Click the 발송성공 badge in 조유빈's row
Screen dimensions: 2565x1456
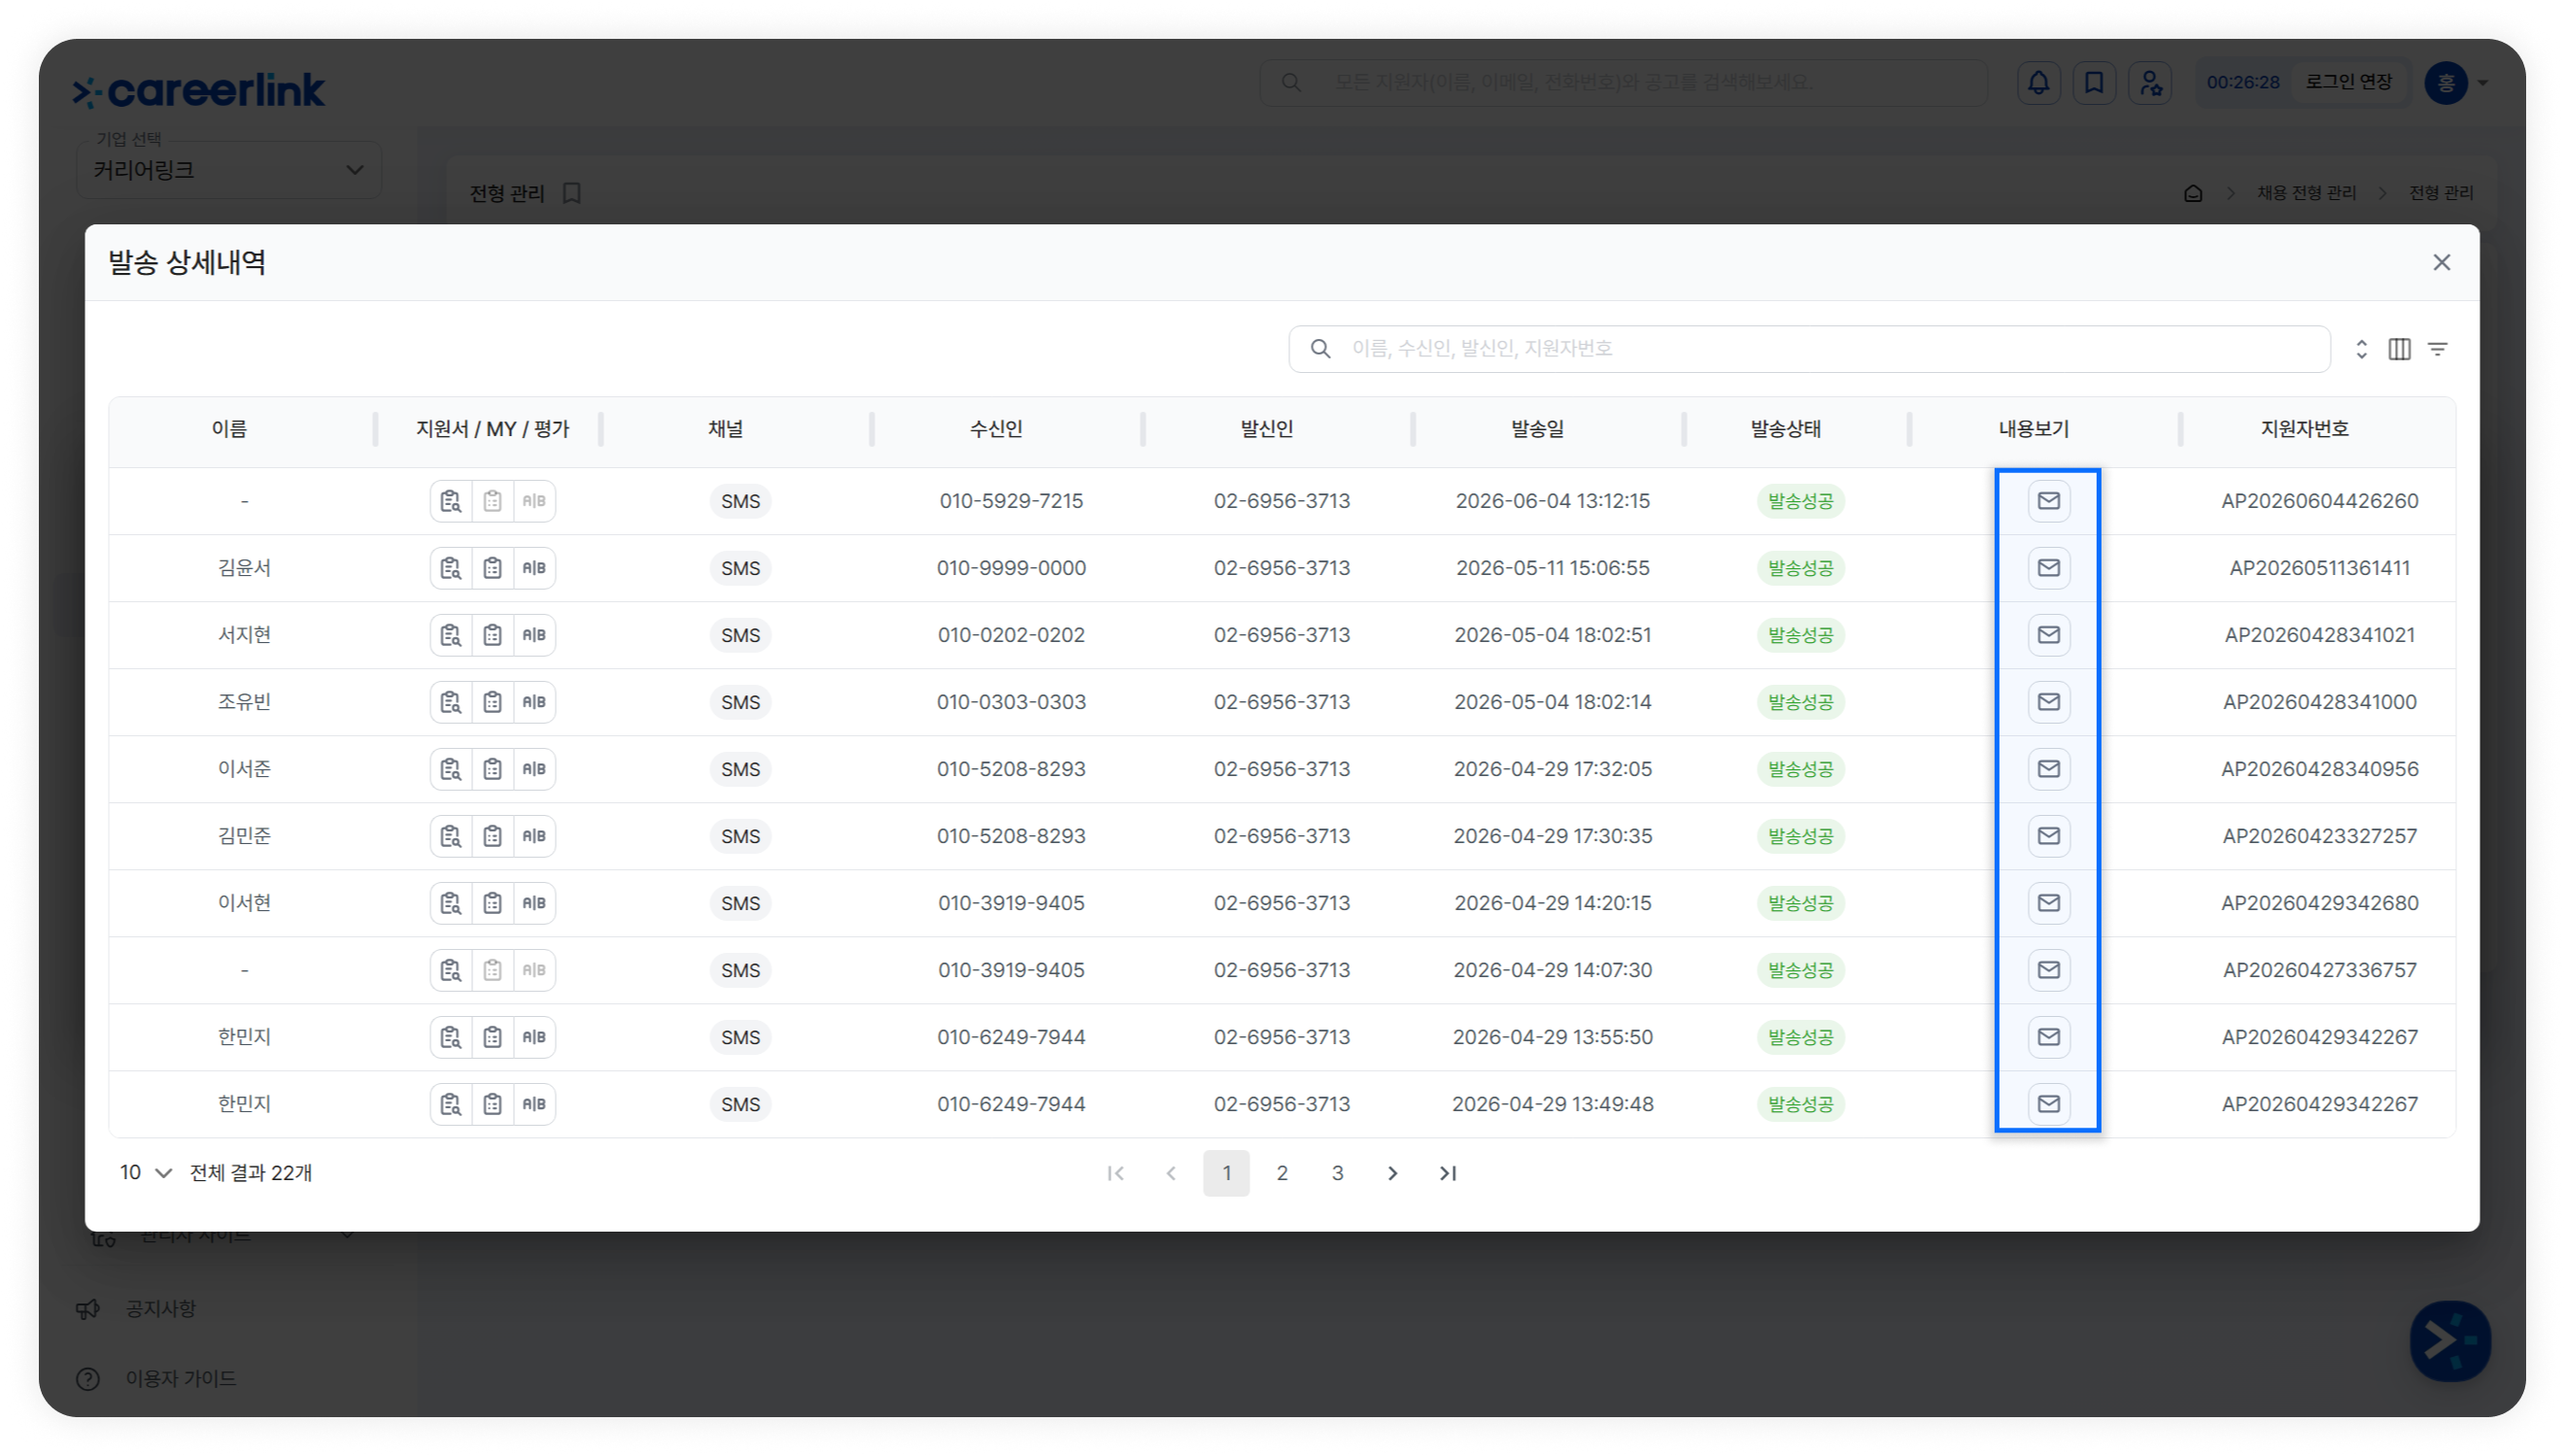[1800, 702]
